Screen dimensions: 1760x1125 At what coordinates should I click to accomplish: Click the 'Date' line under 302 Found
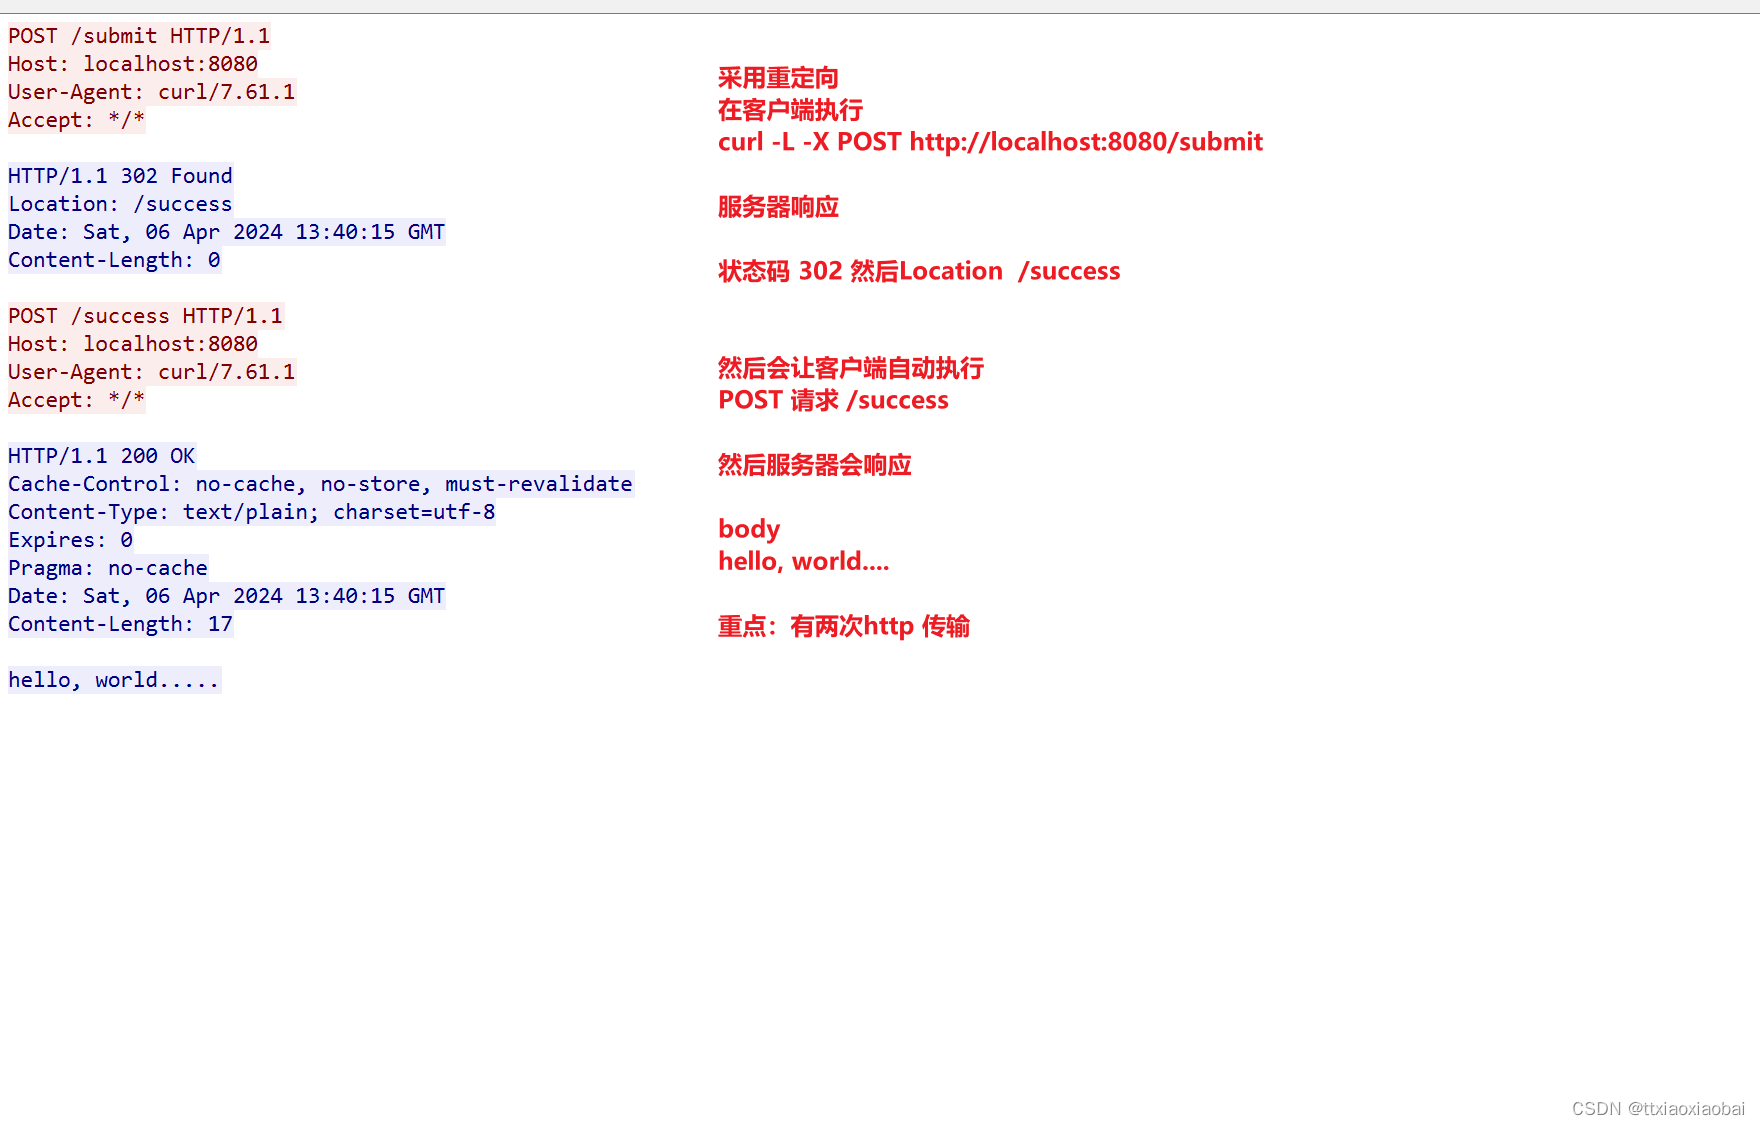[227, 232]
